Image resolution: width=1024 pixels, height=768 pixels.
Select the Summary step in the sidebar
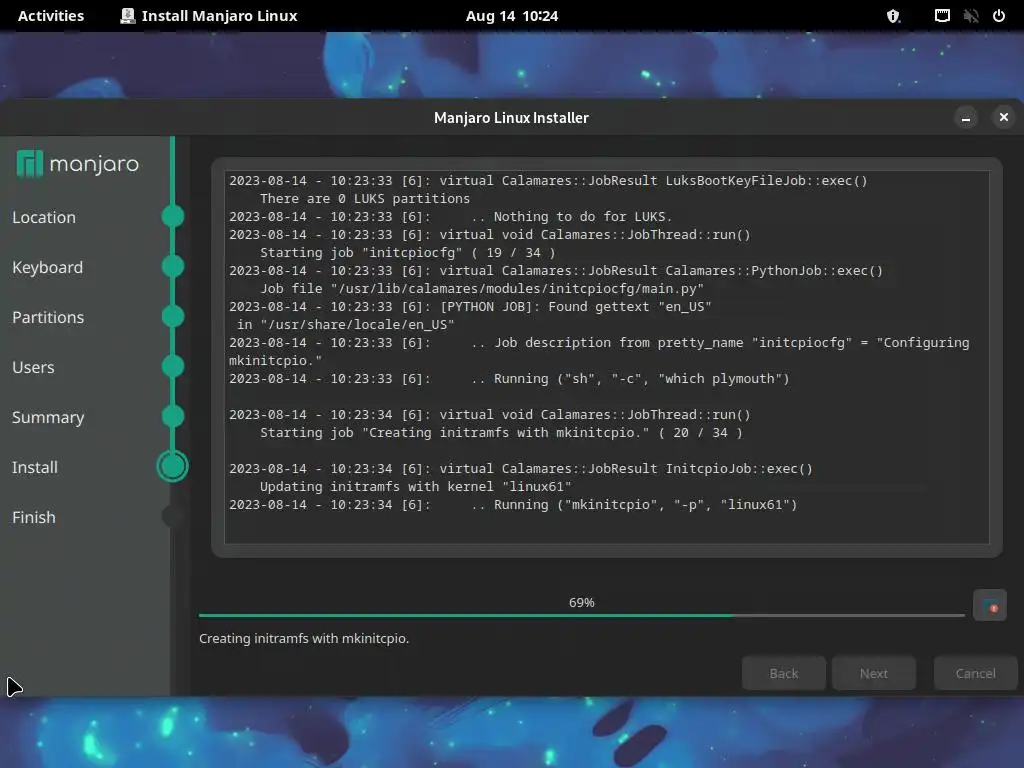pyautogui.click(x=48, y=417)
